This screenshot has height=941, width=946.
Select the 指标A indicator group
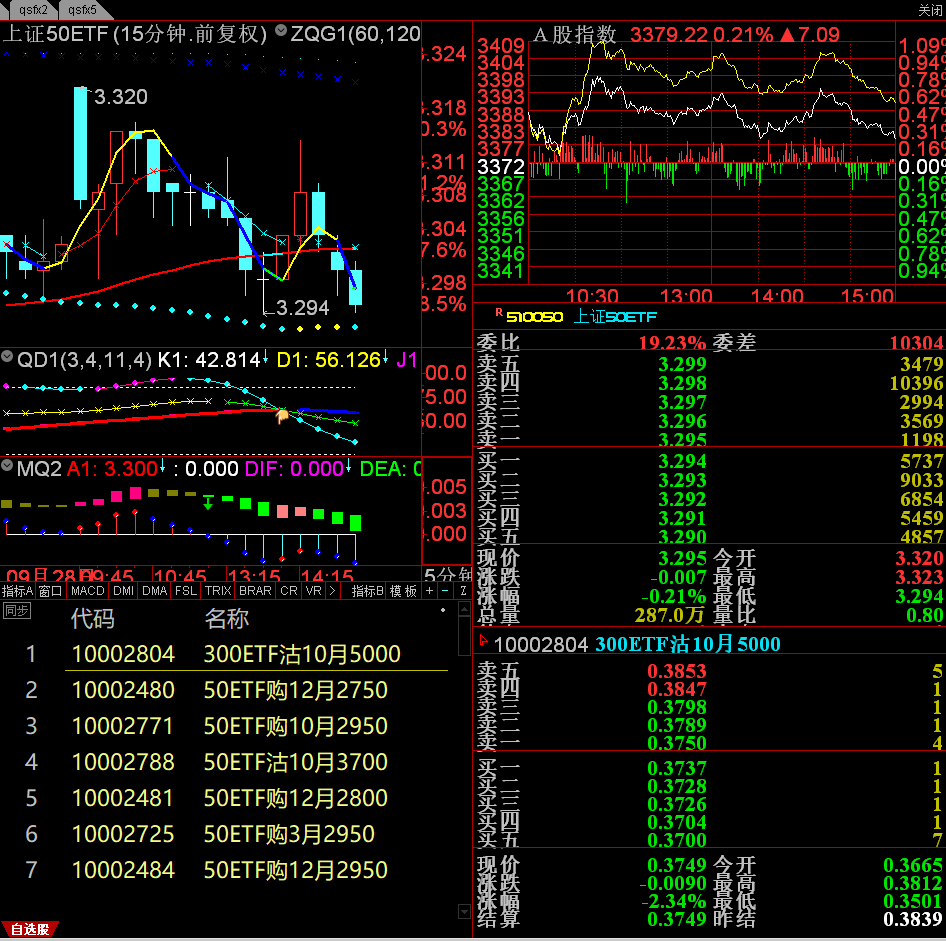click(17, 591)
